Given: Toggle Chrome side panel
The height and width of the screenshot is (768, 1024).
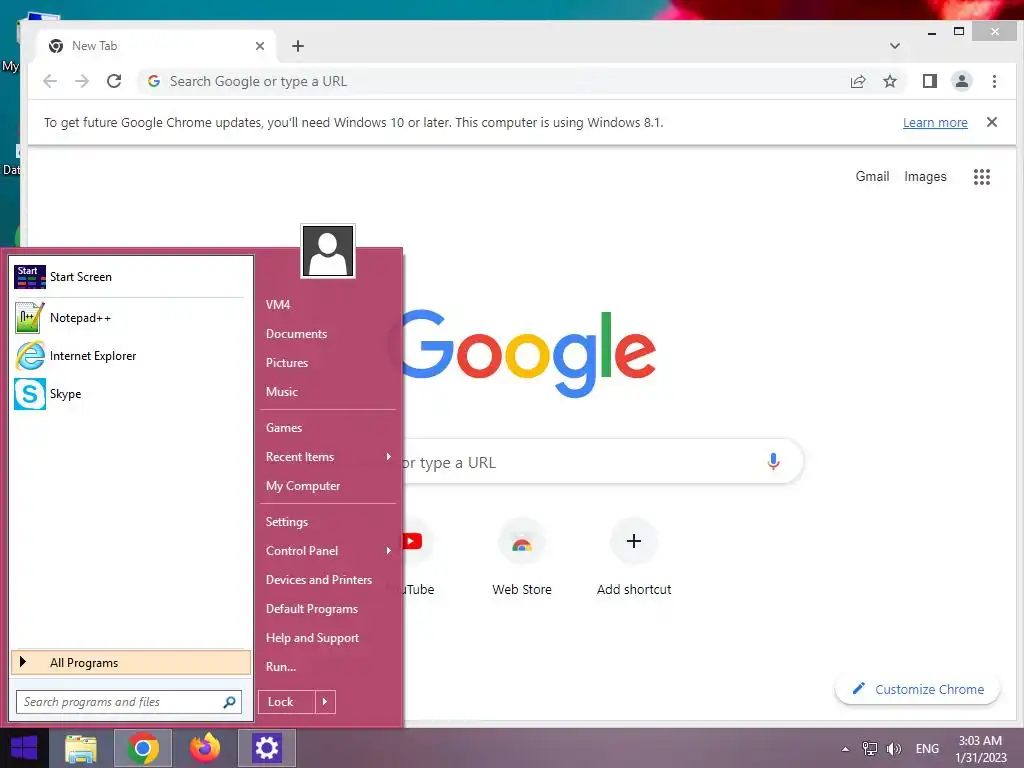Looking at the screenshot, I should click(930, 81).
